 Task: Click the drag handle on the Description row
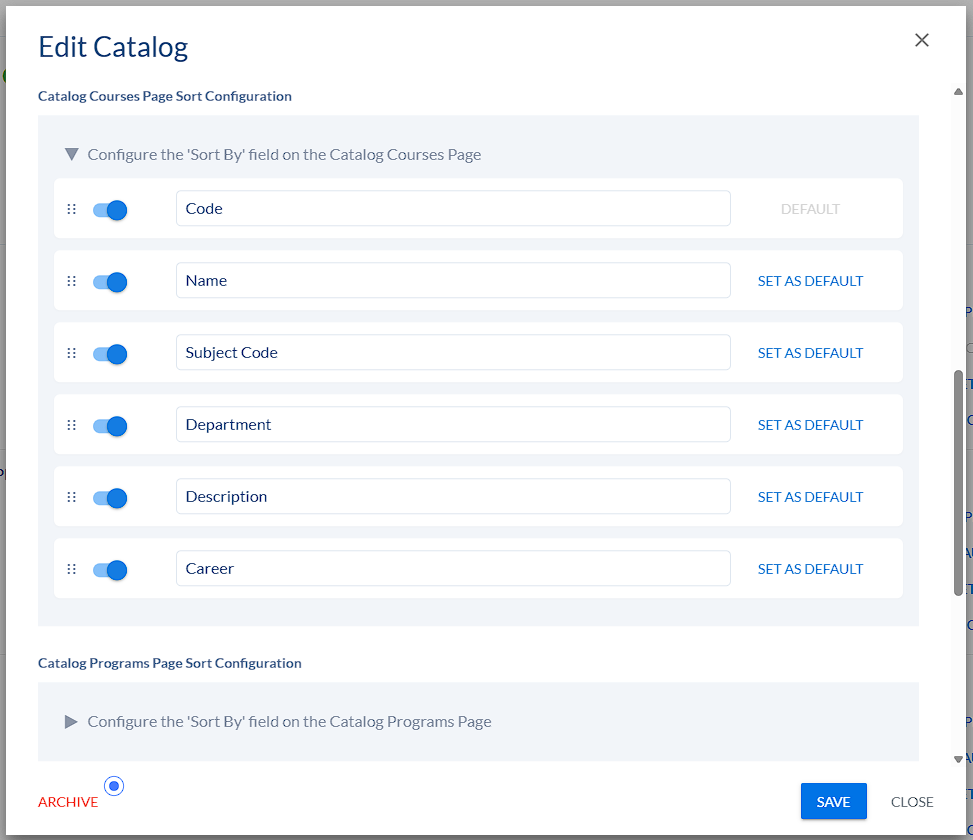tap(71, 497)
